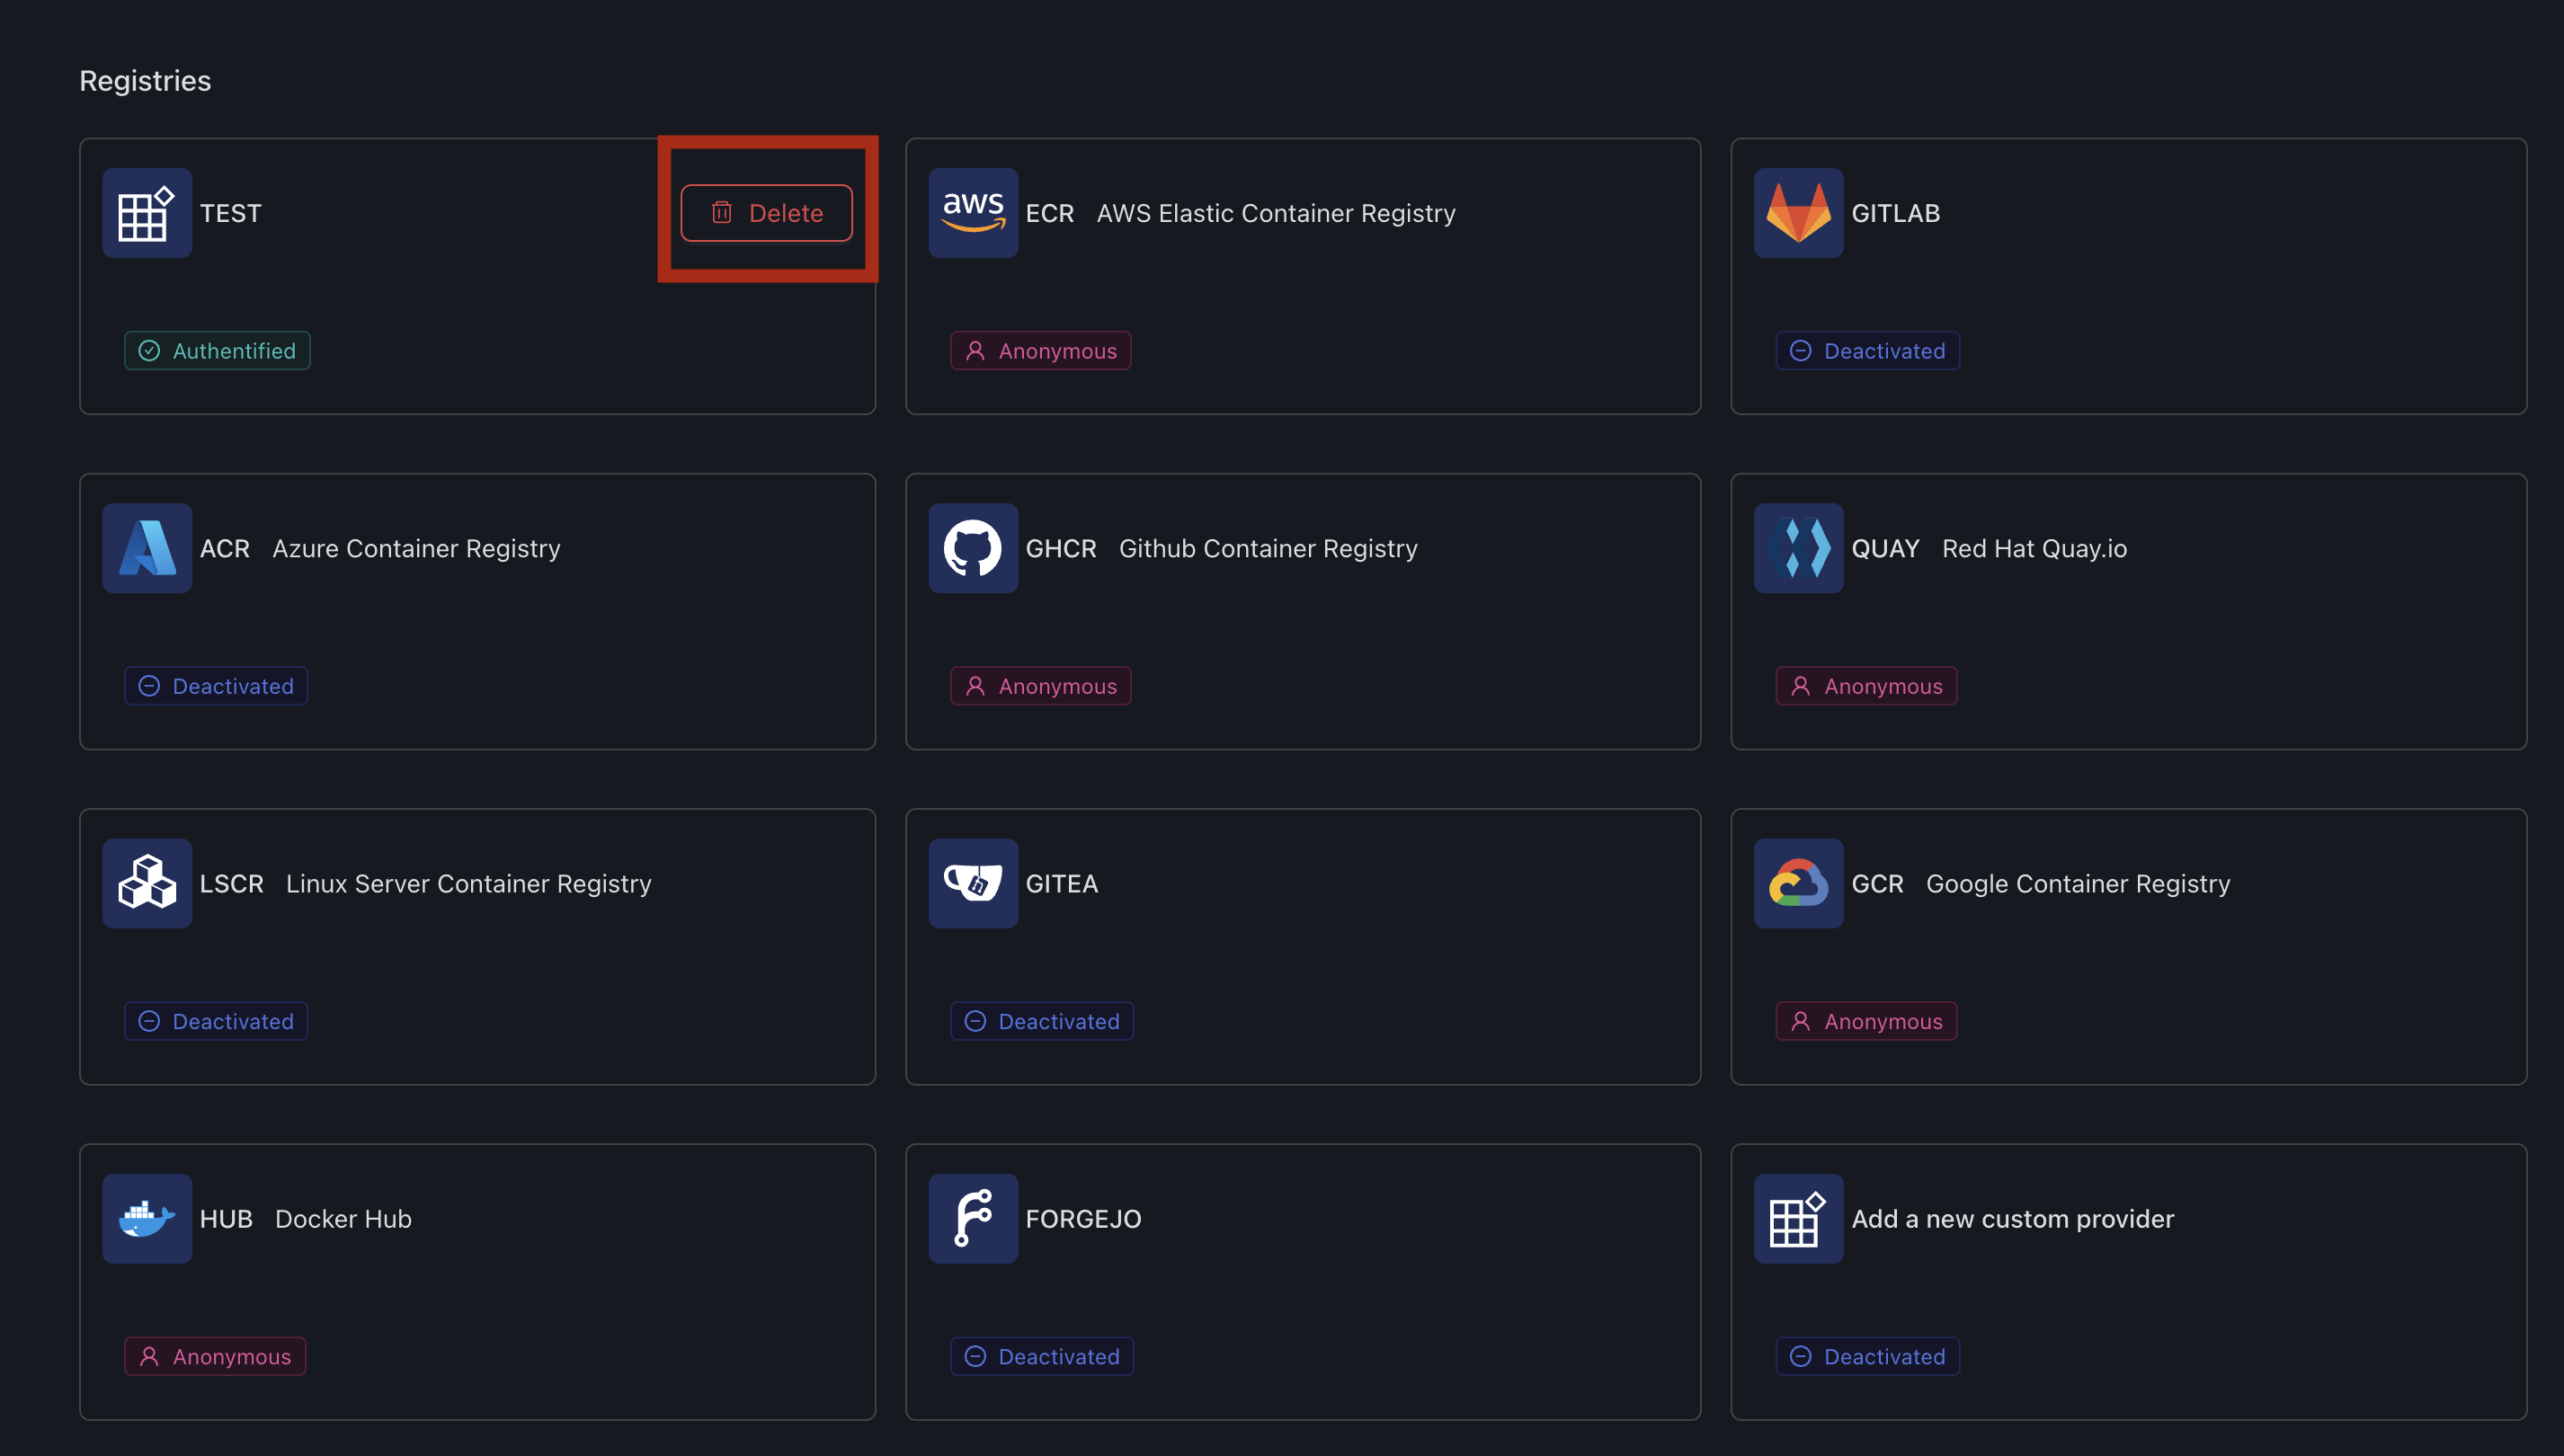This screenshot has height=1456, width=2564.
Task: Click the minus circle icon in FORGEJO Deactivated badge
Action: (975, 1356)
